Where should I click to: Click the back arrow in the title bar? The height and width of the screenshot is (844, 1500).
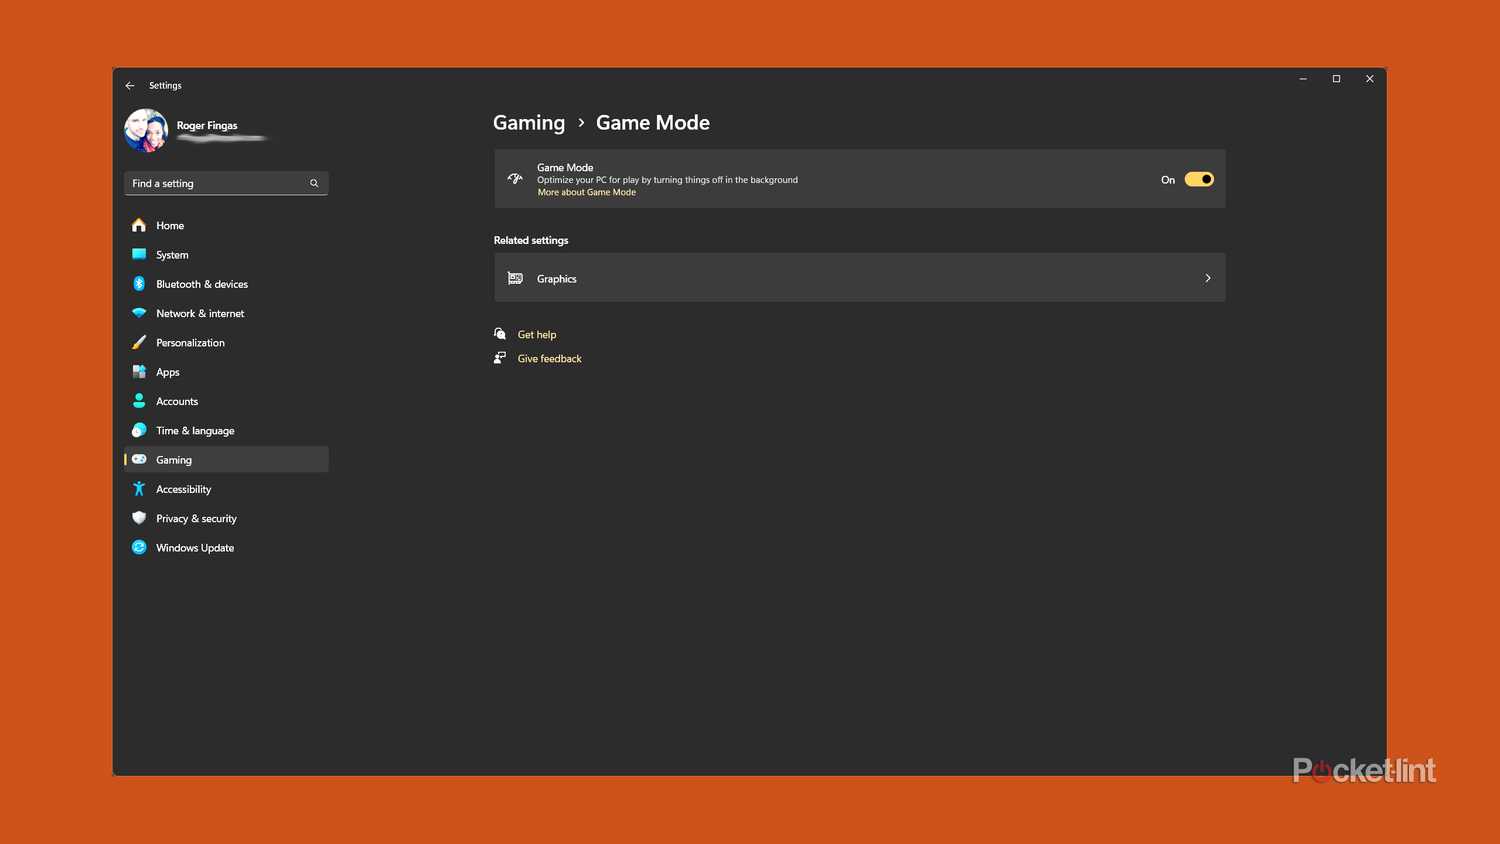click(x=130, y=85)
